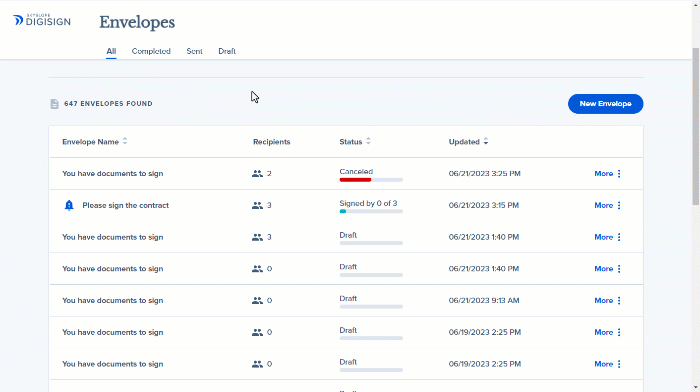Click More for Please sign the contract
Image resolution: width=700 pixels, height=392 pixels.
click(604, 205)
